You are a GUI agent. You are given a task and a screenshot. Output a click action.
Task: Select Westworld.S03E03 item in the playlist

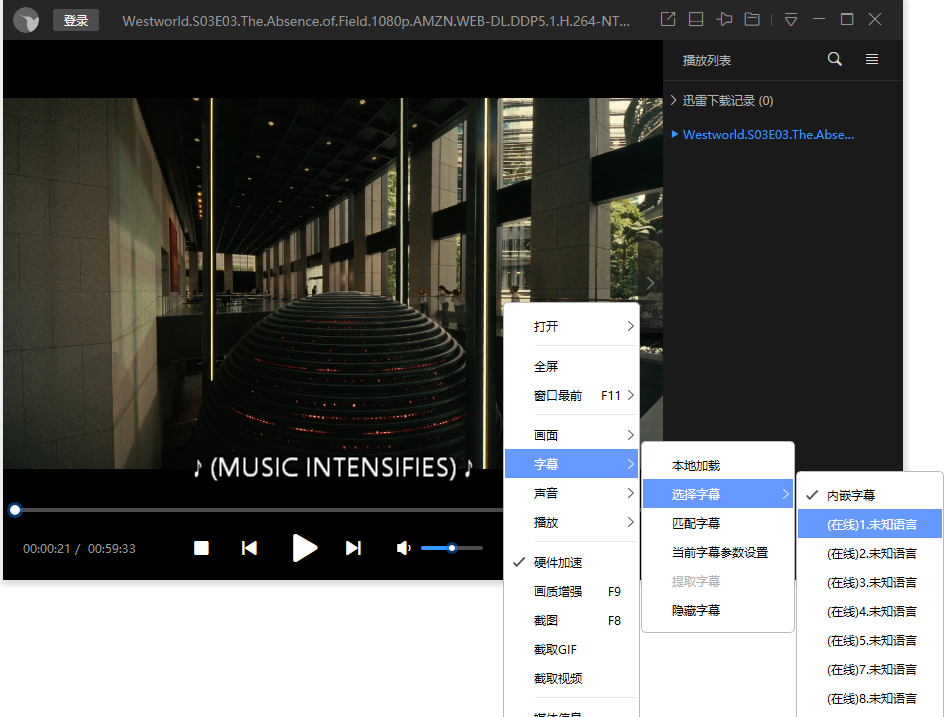click(768, 135)
